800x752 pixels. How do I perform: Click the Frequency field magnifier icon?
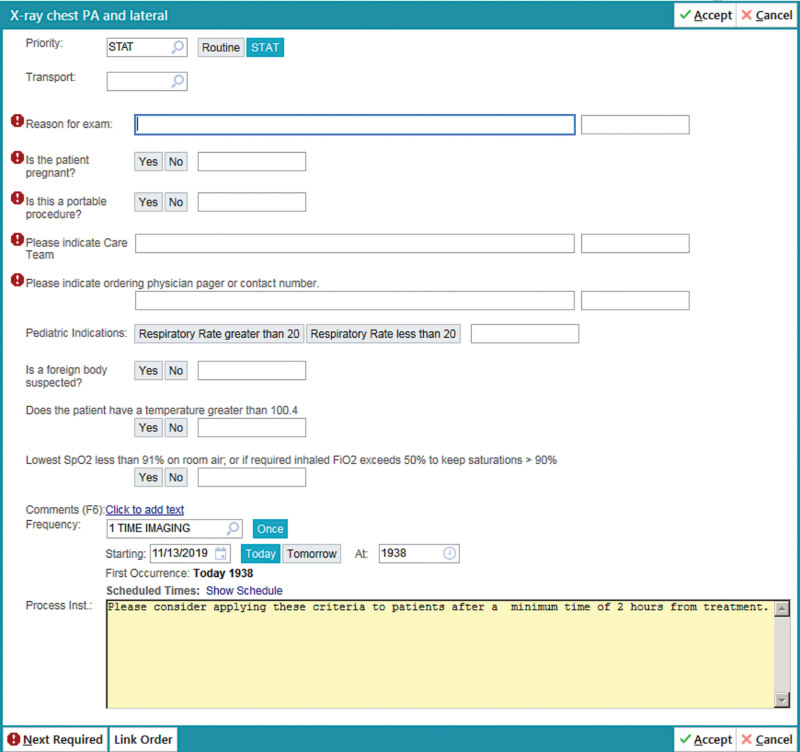click(232, 529)
